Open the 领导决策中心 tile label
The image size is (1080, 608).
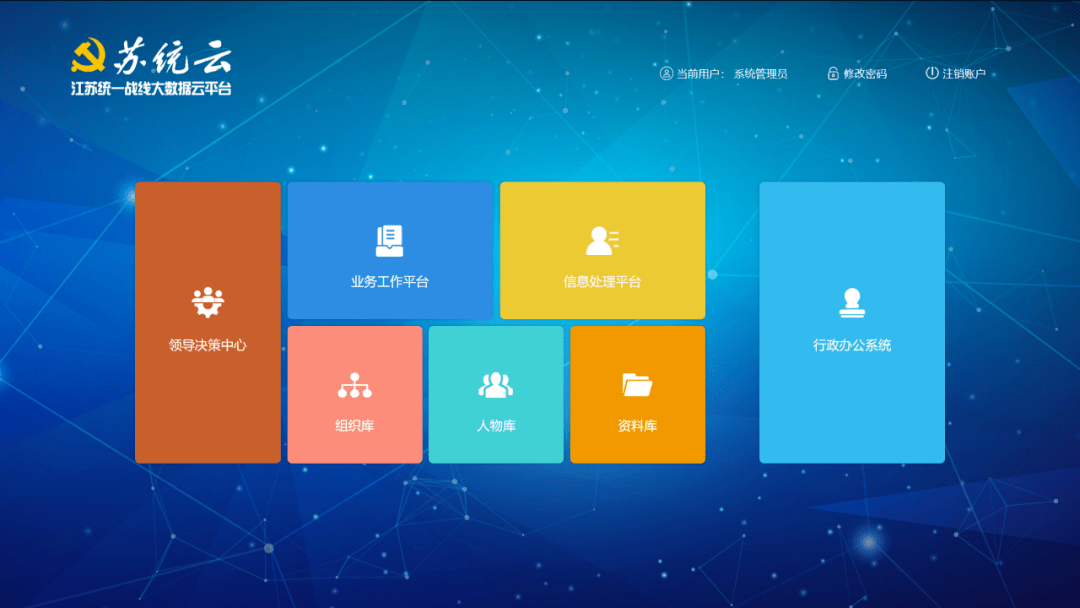[208, 345]
